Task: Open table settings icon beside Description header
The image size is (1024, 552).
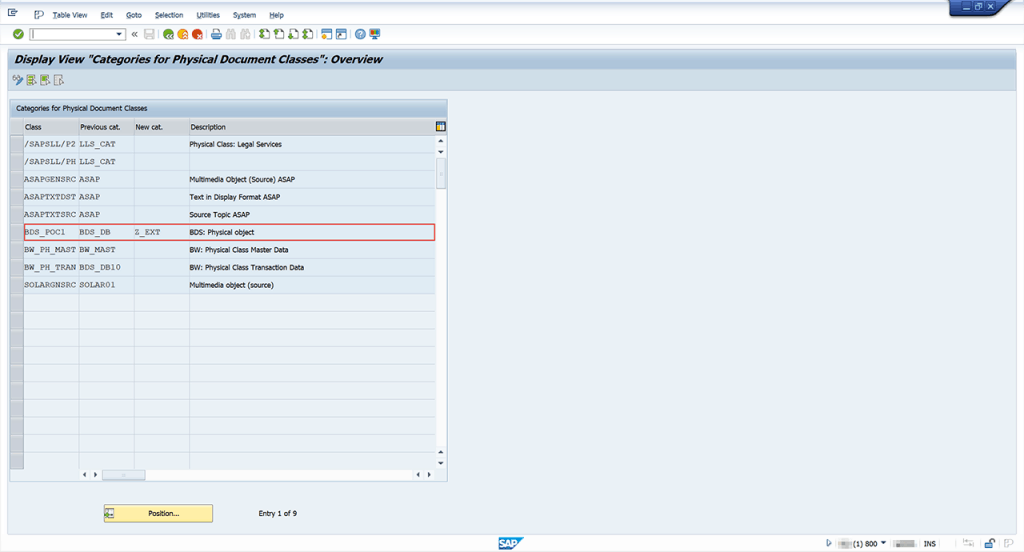Action: pos(440,127)
